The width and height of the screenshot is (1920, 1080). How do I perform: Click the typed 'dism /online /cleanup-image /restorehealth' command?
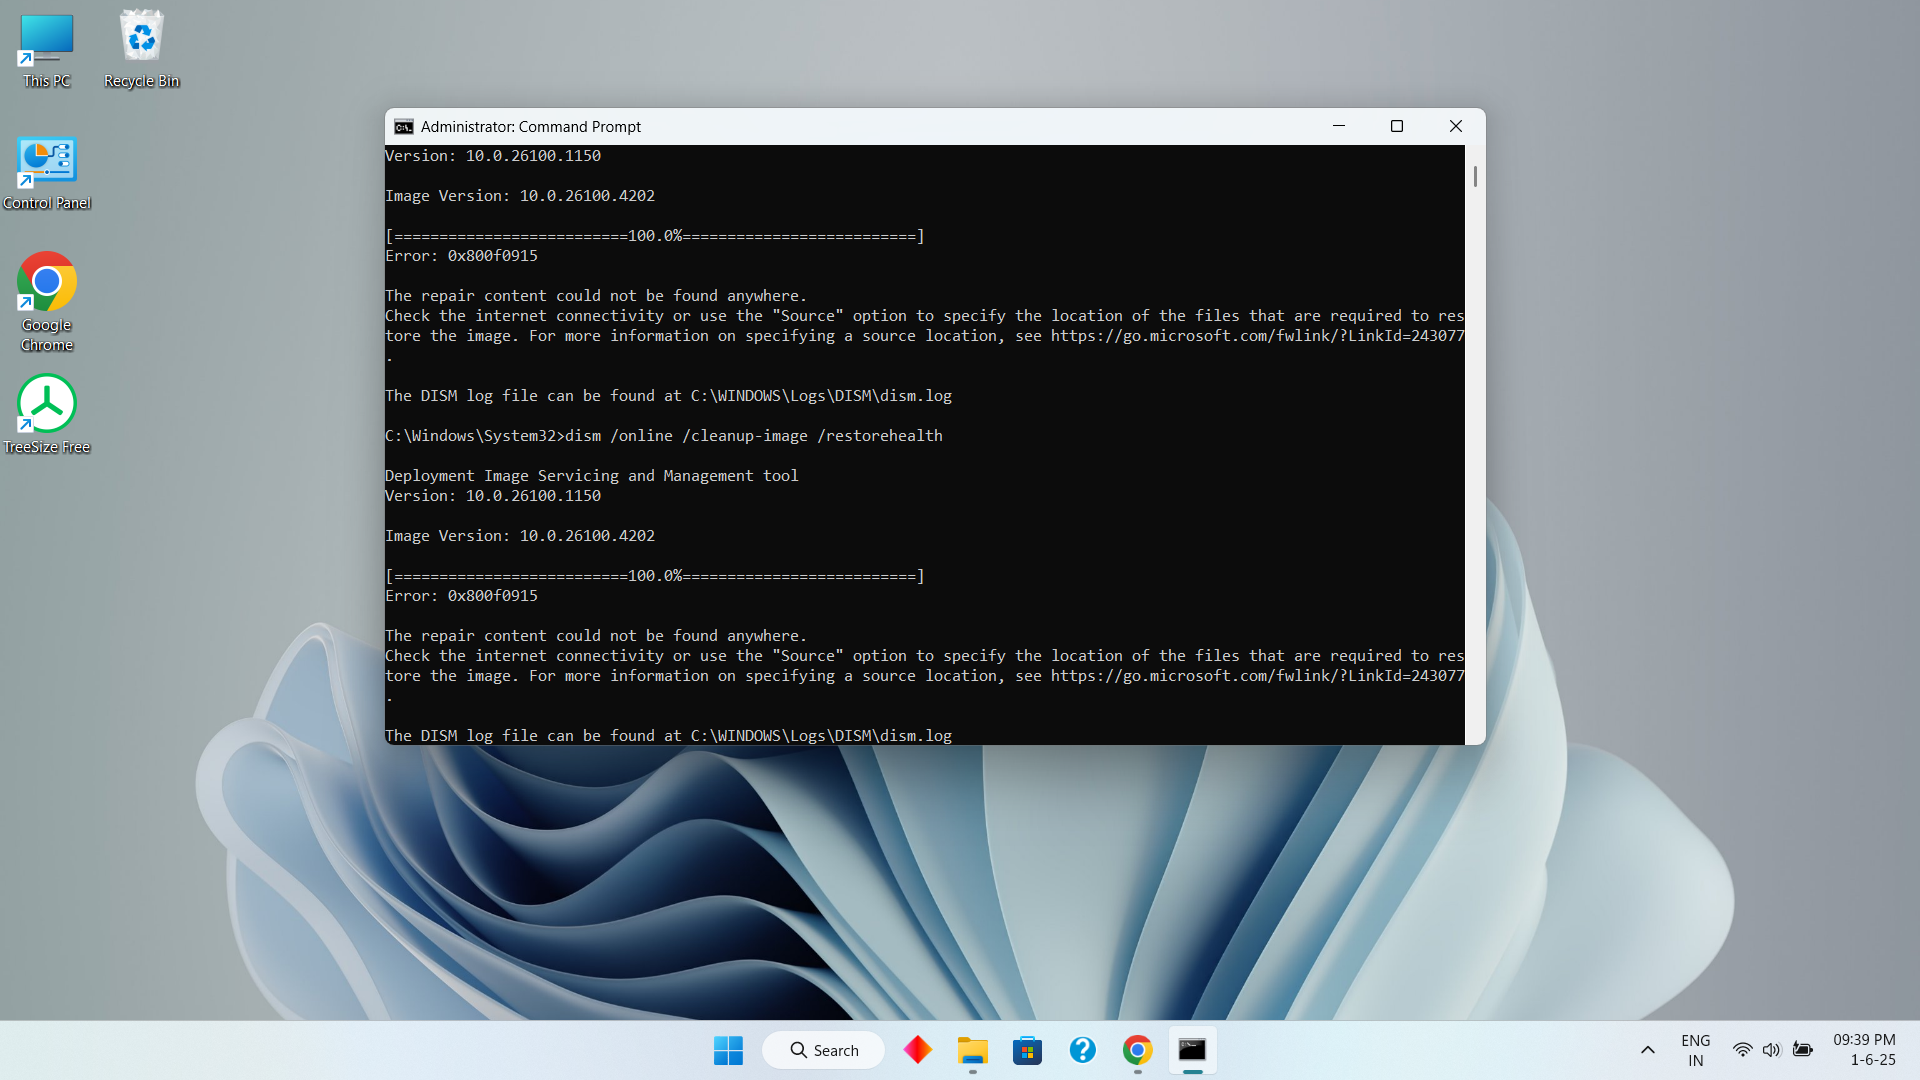754,436
